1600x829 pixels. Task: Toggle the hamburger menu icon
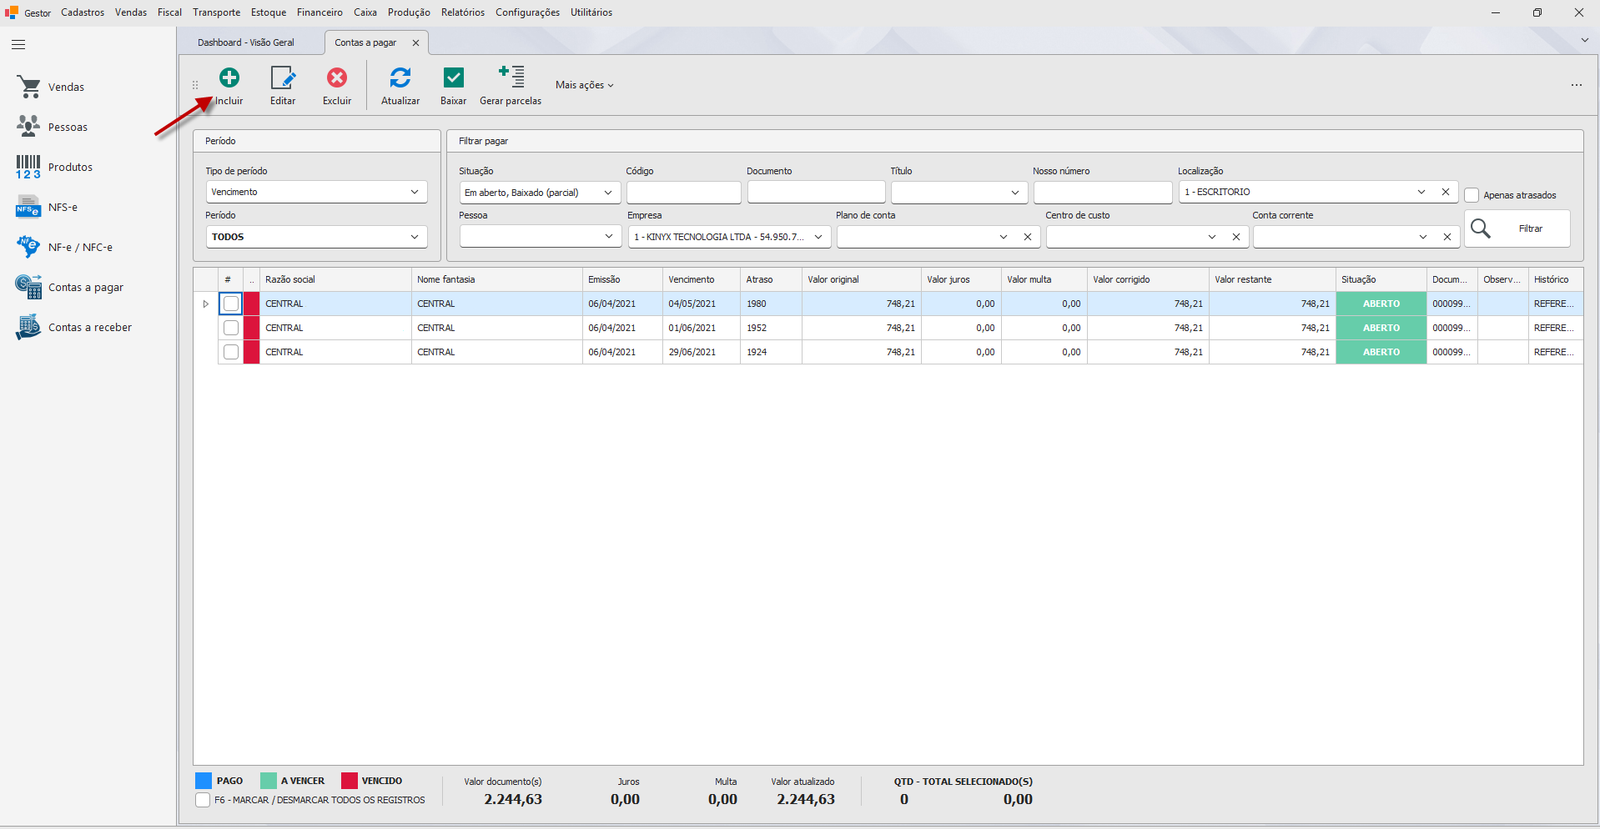click(18, 45)
